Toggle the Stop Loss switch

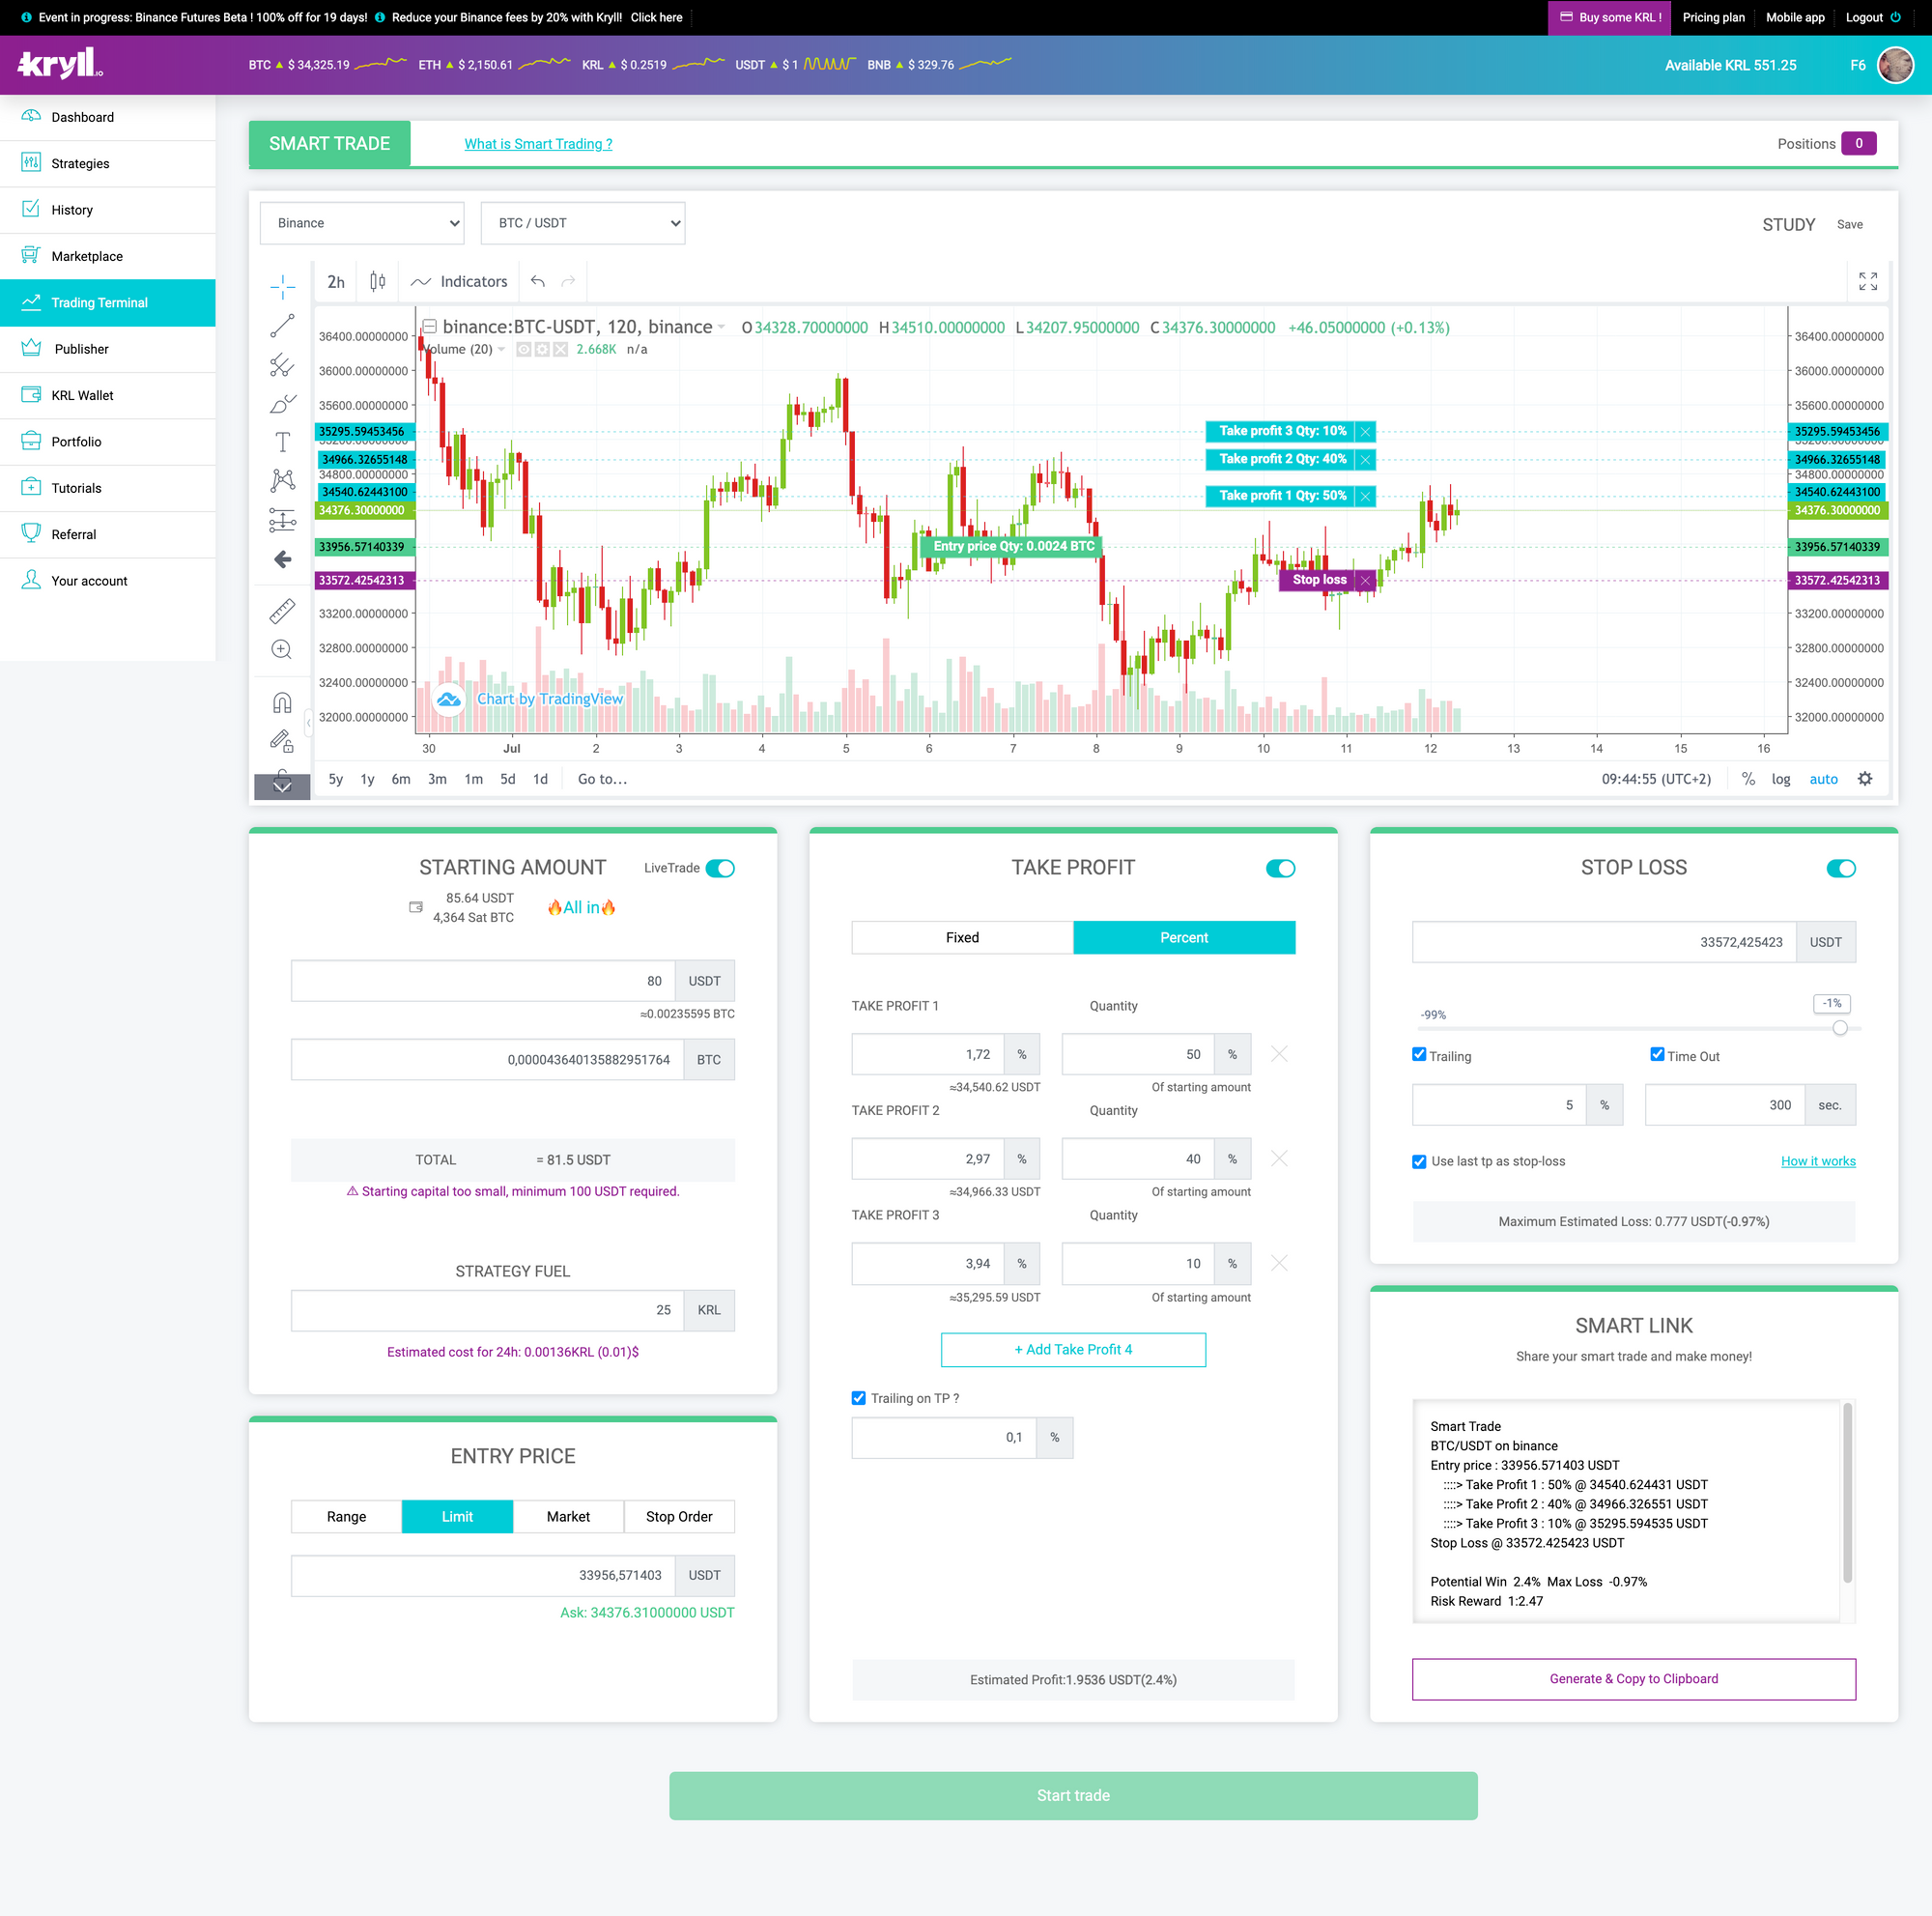[x=1841, y=868]
